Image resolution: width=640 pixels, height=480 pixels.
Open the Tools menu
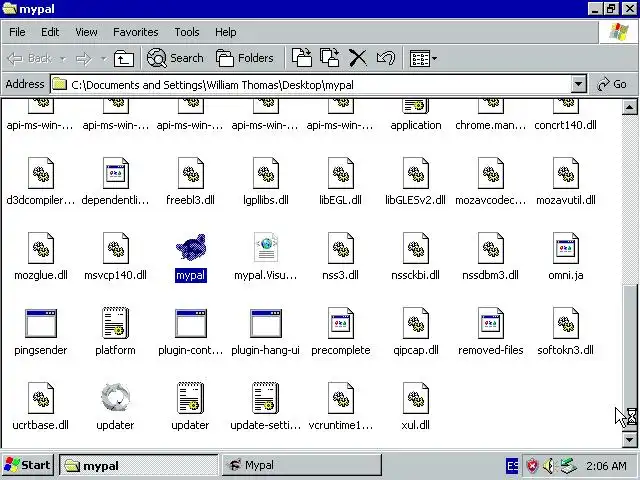pyautogui.click(x=187, y=32)
